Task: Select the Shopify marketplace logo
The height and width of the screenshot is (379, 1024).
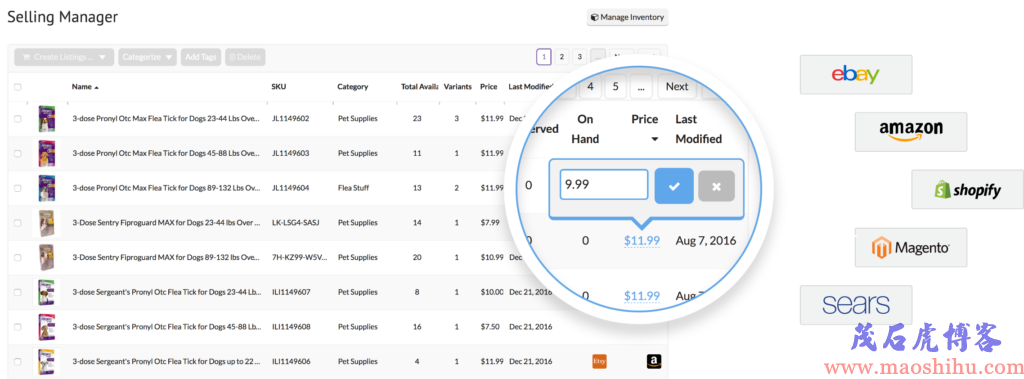Action: click(967, 190)
